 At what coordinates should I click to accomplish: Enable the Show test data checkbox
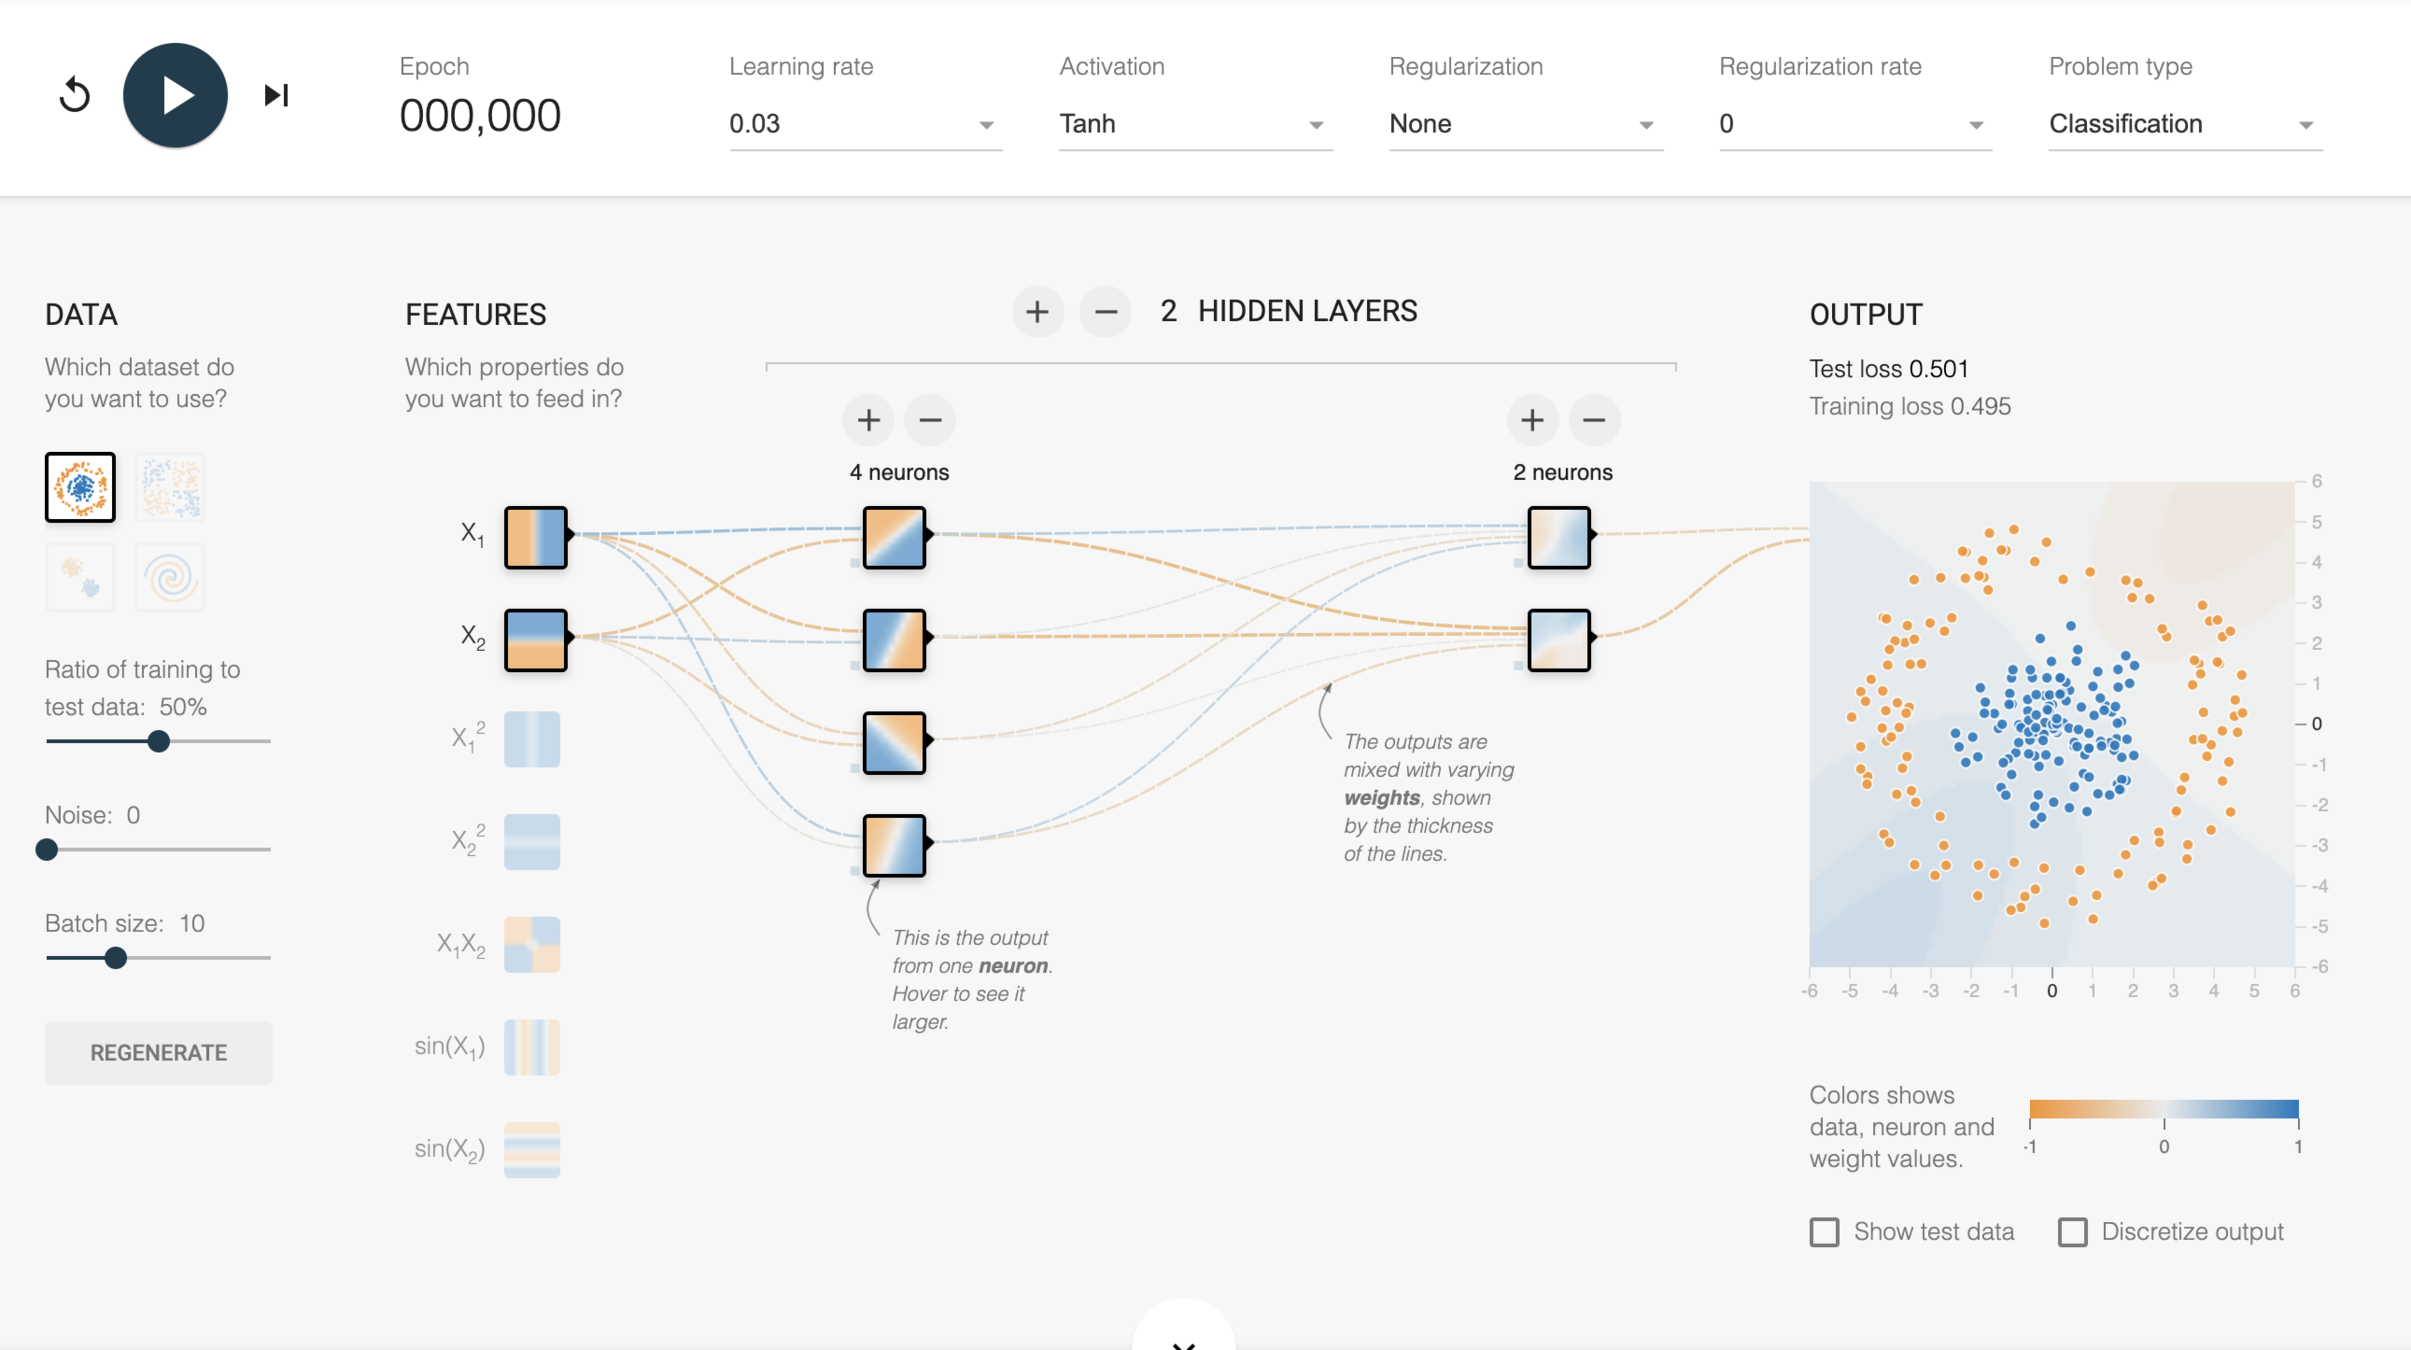1824,1232
